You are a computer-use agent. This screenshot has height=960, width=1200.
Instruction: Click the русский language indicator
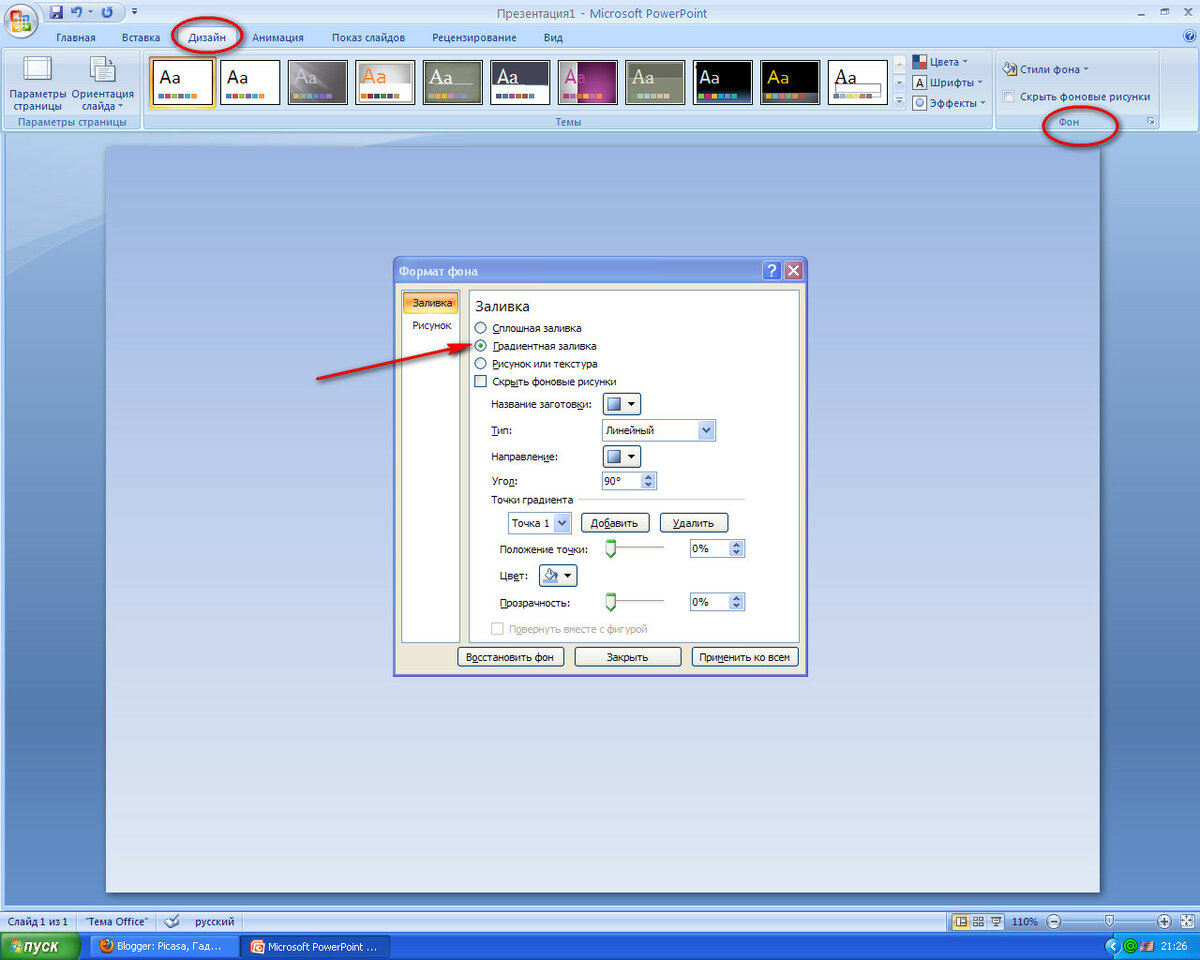click(214, 921)
